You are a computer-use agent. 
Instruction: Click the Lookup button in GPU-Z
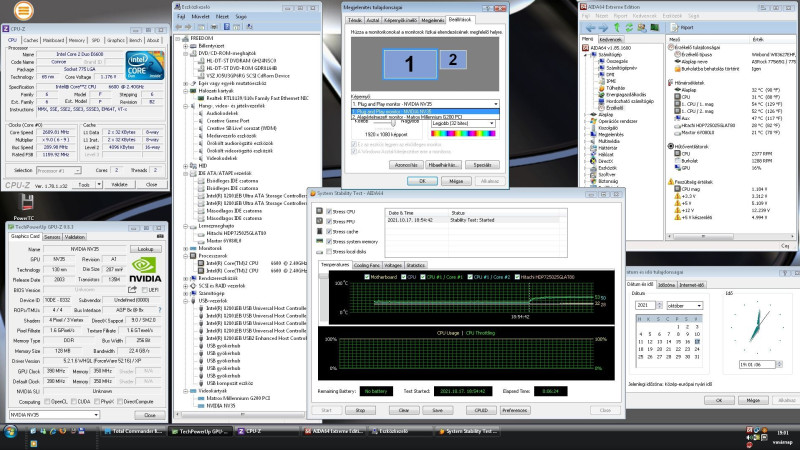click(x=145, y=249)
